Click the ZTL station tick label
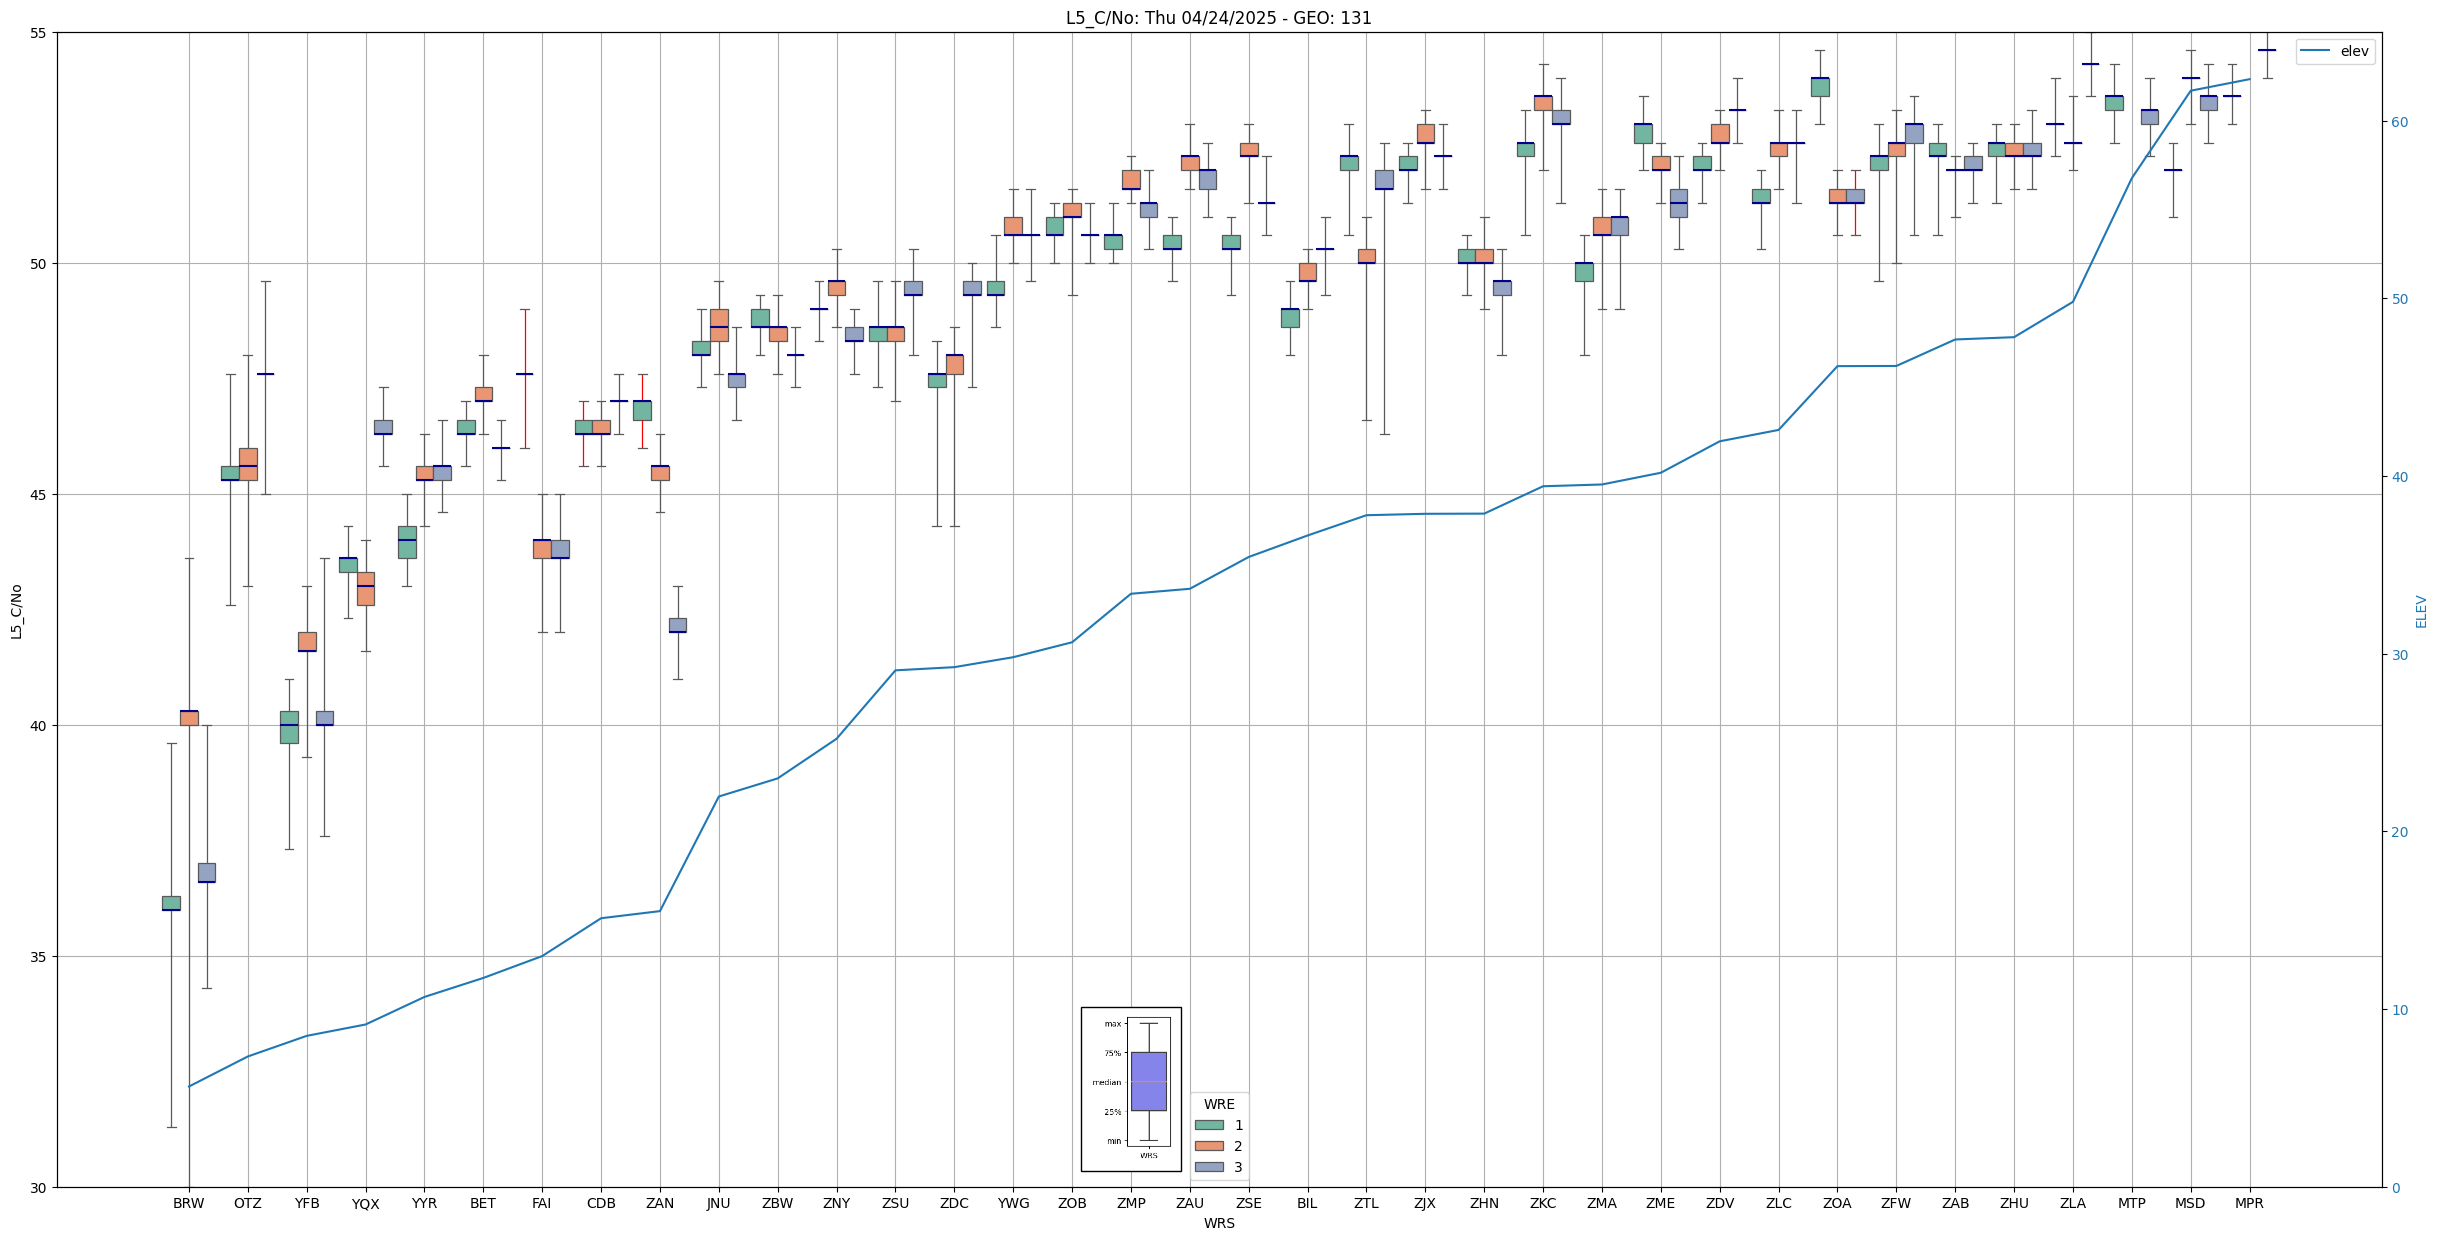Viewport: 2438px width, 1240px height. click(1366, 1203)
